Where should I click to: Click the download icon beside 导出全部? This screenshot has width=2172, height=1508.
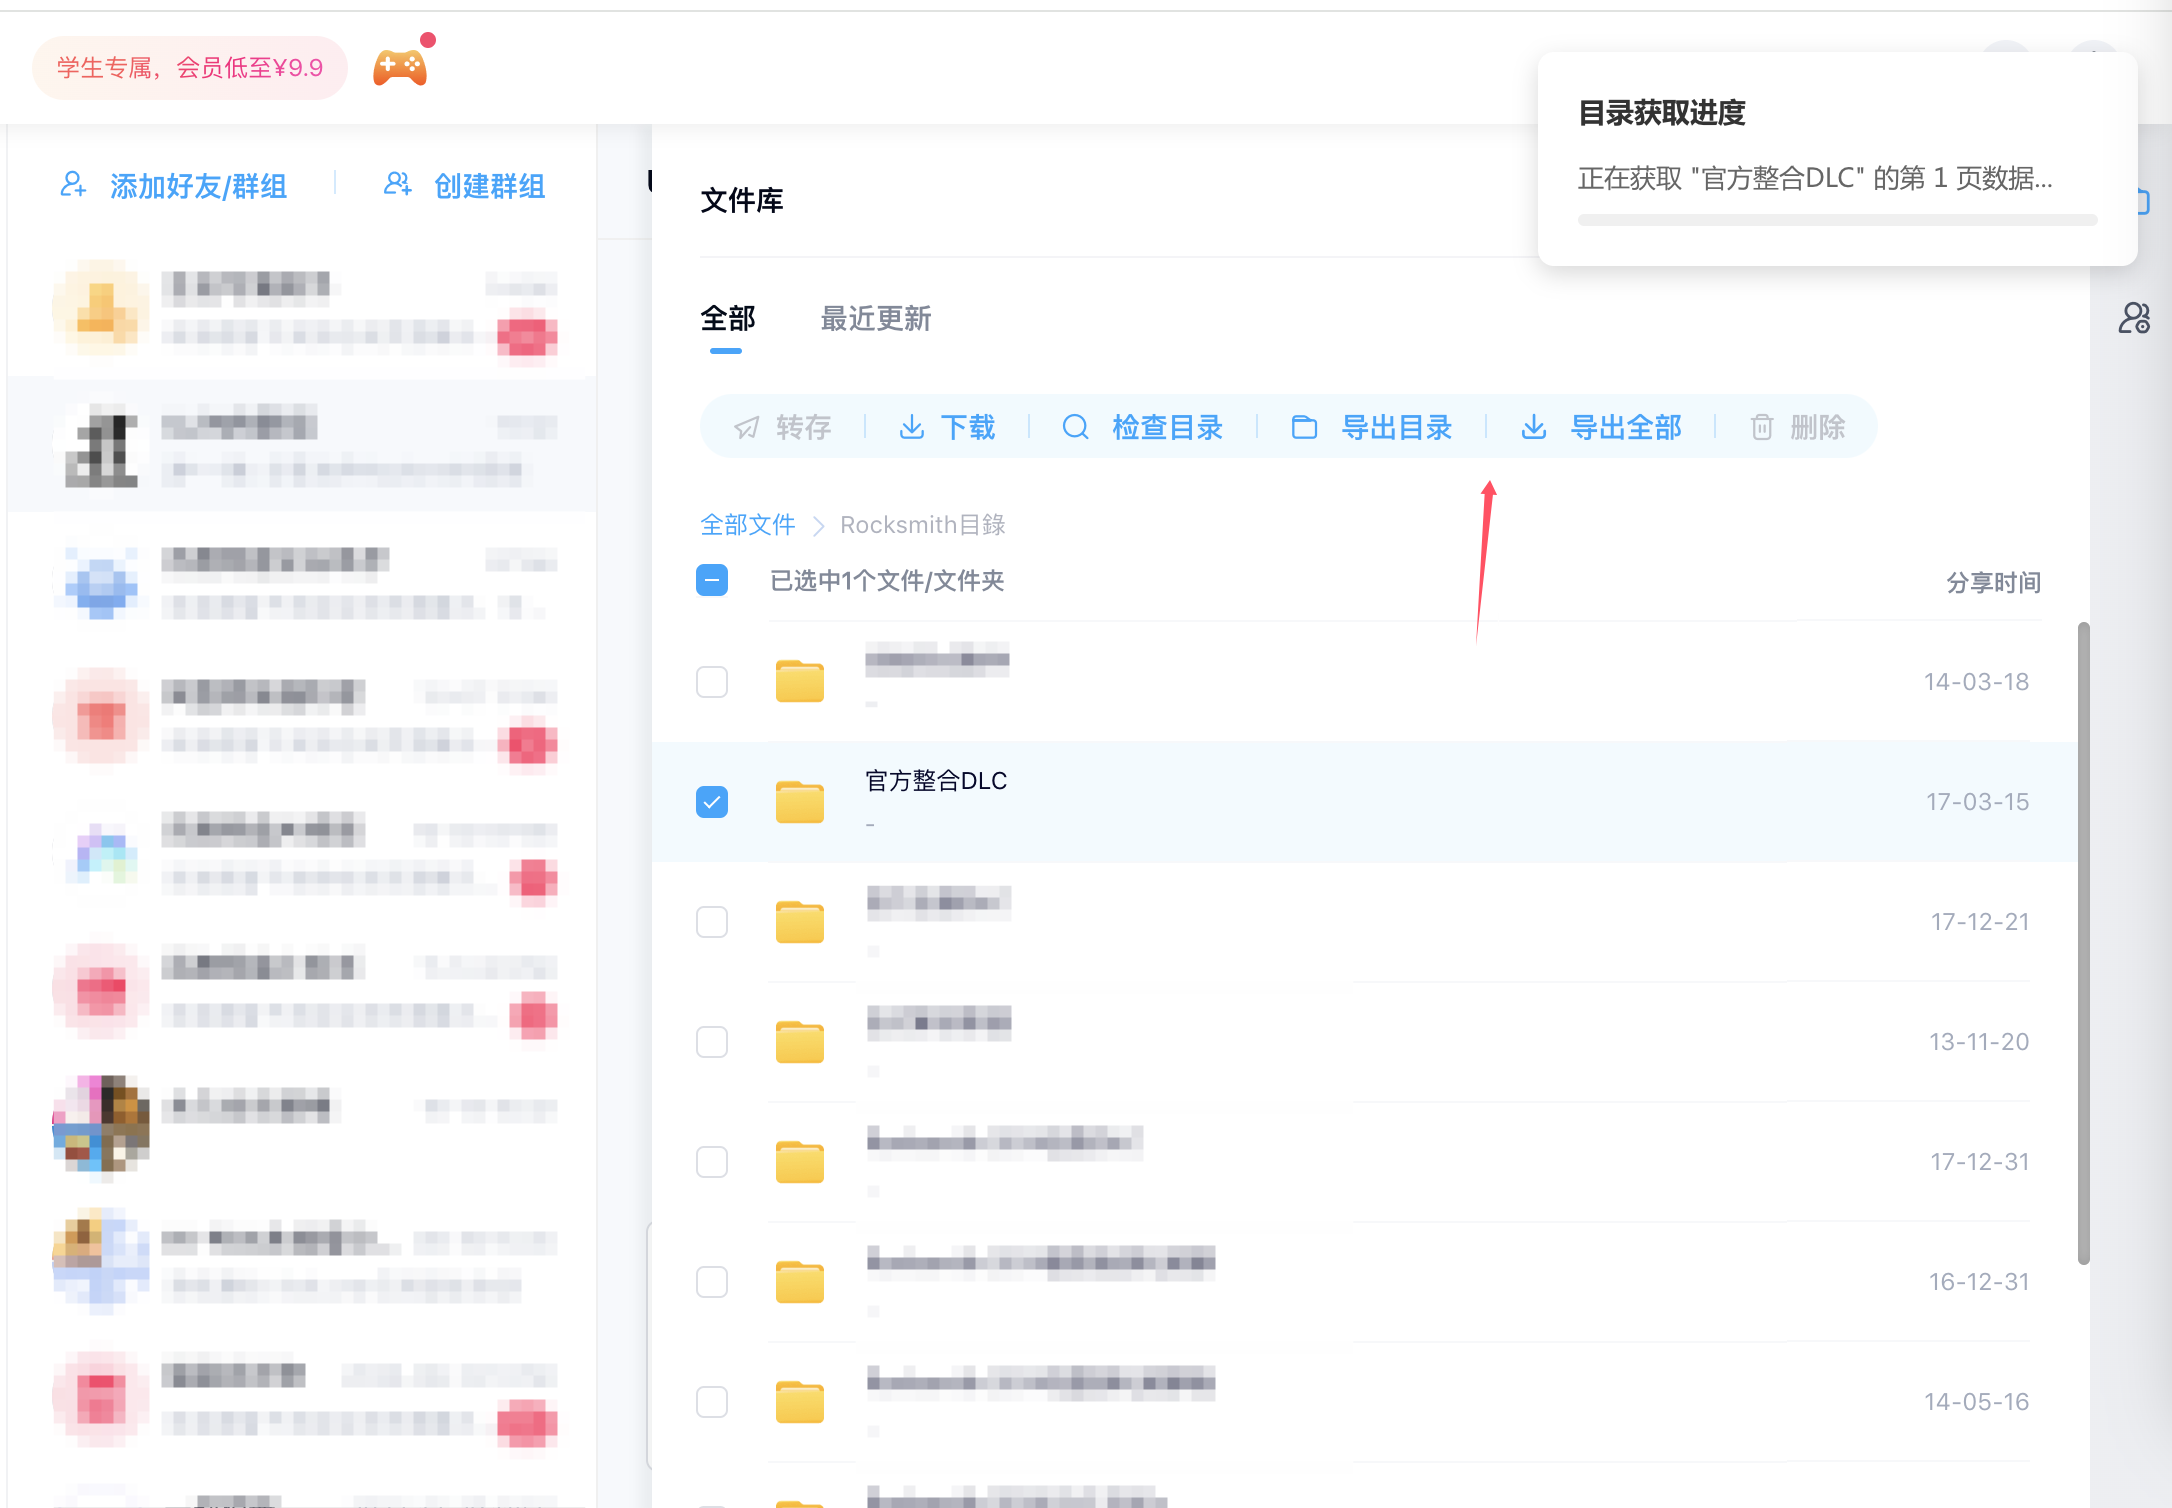(1534, 428)
